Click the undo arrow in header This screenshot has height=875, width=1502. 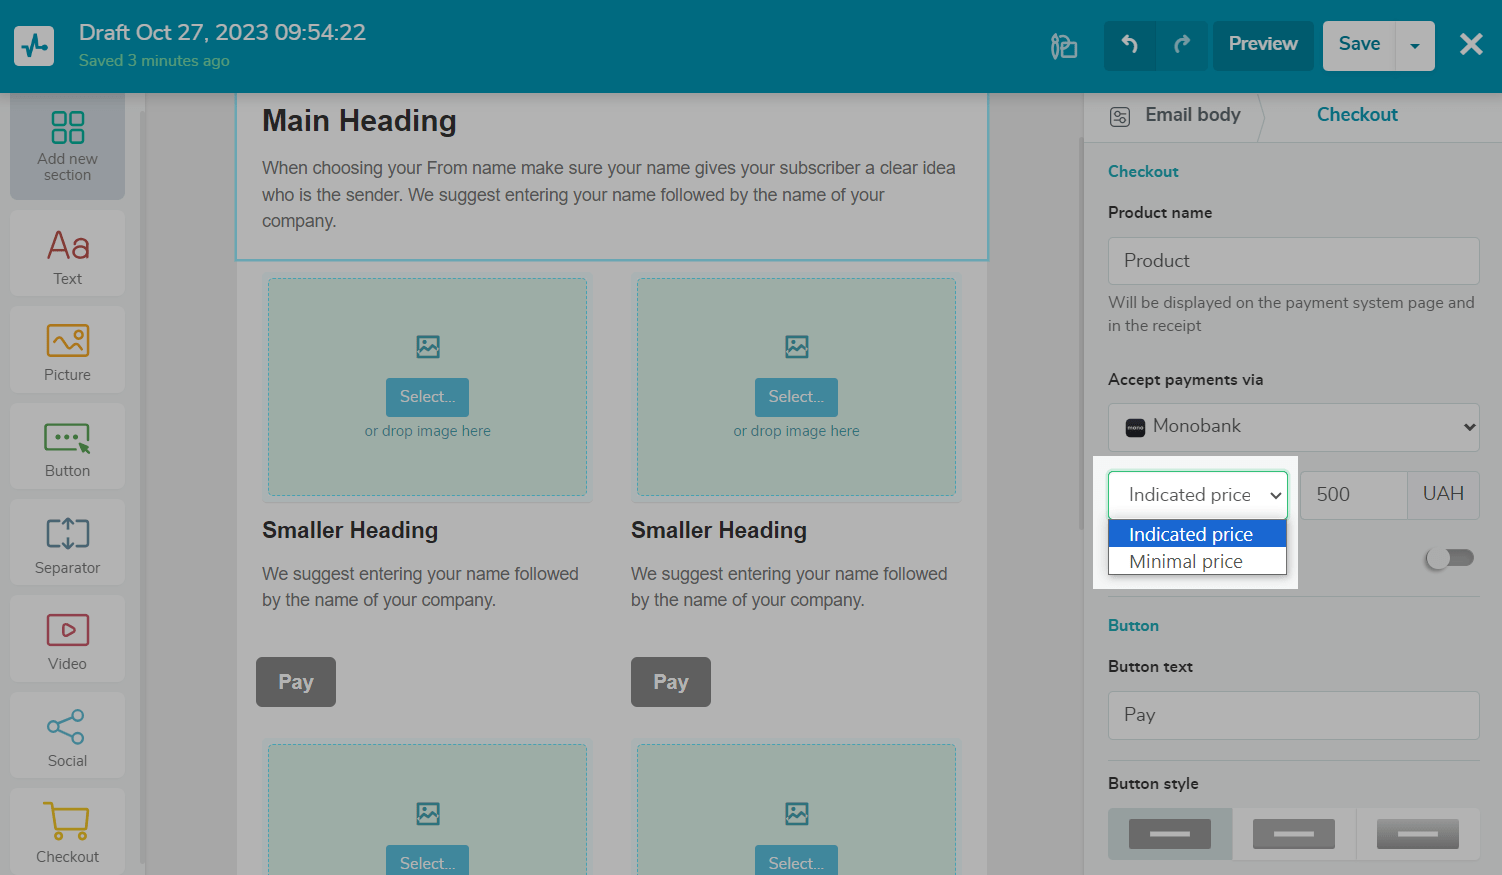click(x=1129, y=45)
